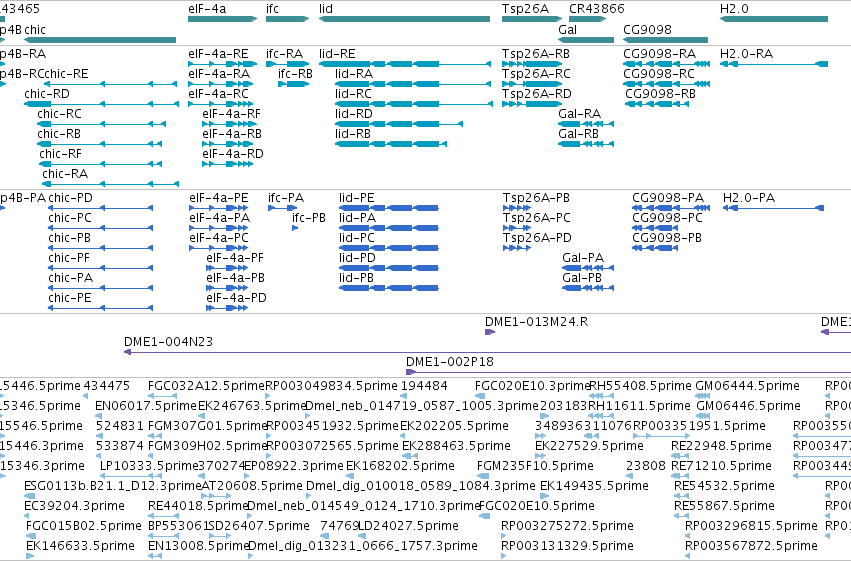851x561 pixels.
Task: Select protein lid-PB
Action: [x=389, y=288]
